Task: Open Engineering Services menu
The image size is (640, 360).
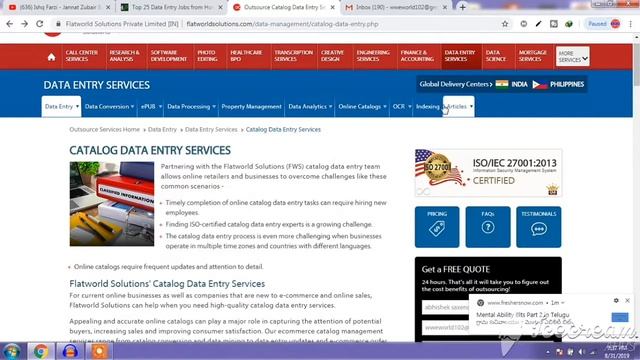Action: pos(373,56)
